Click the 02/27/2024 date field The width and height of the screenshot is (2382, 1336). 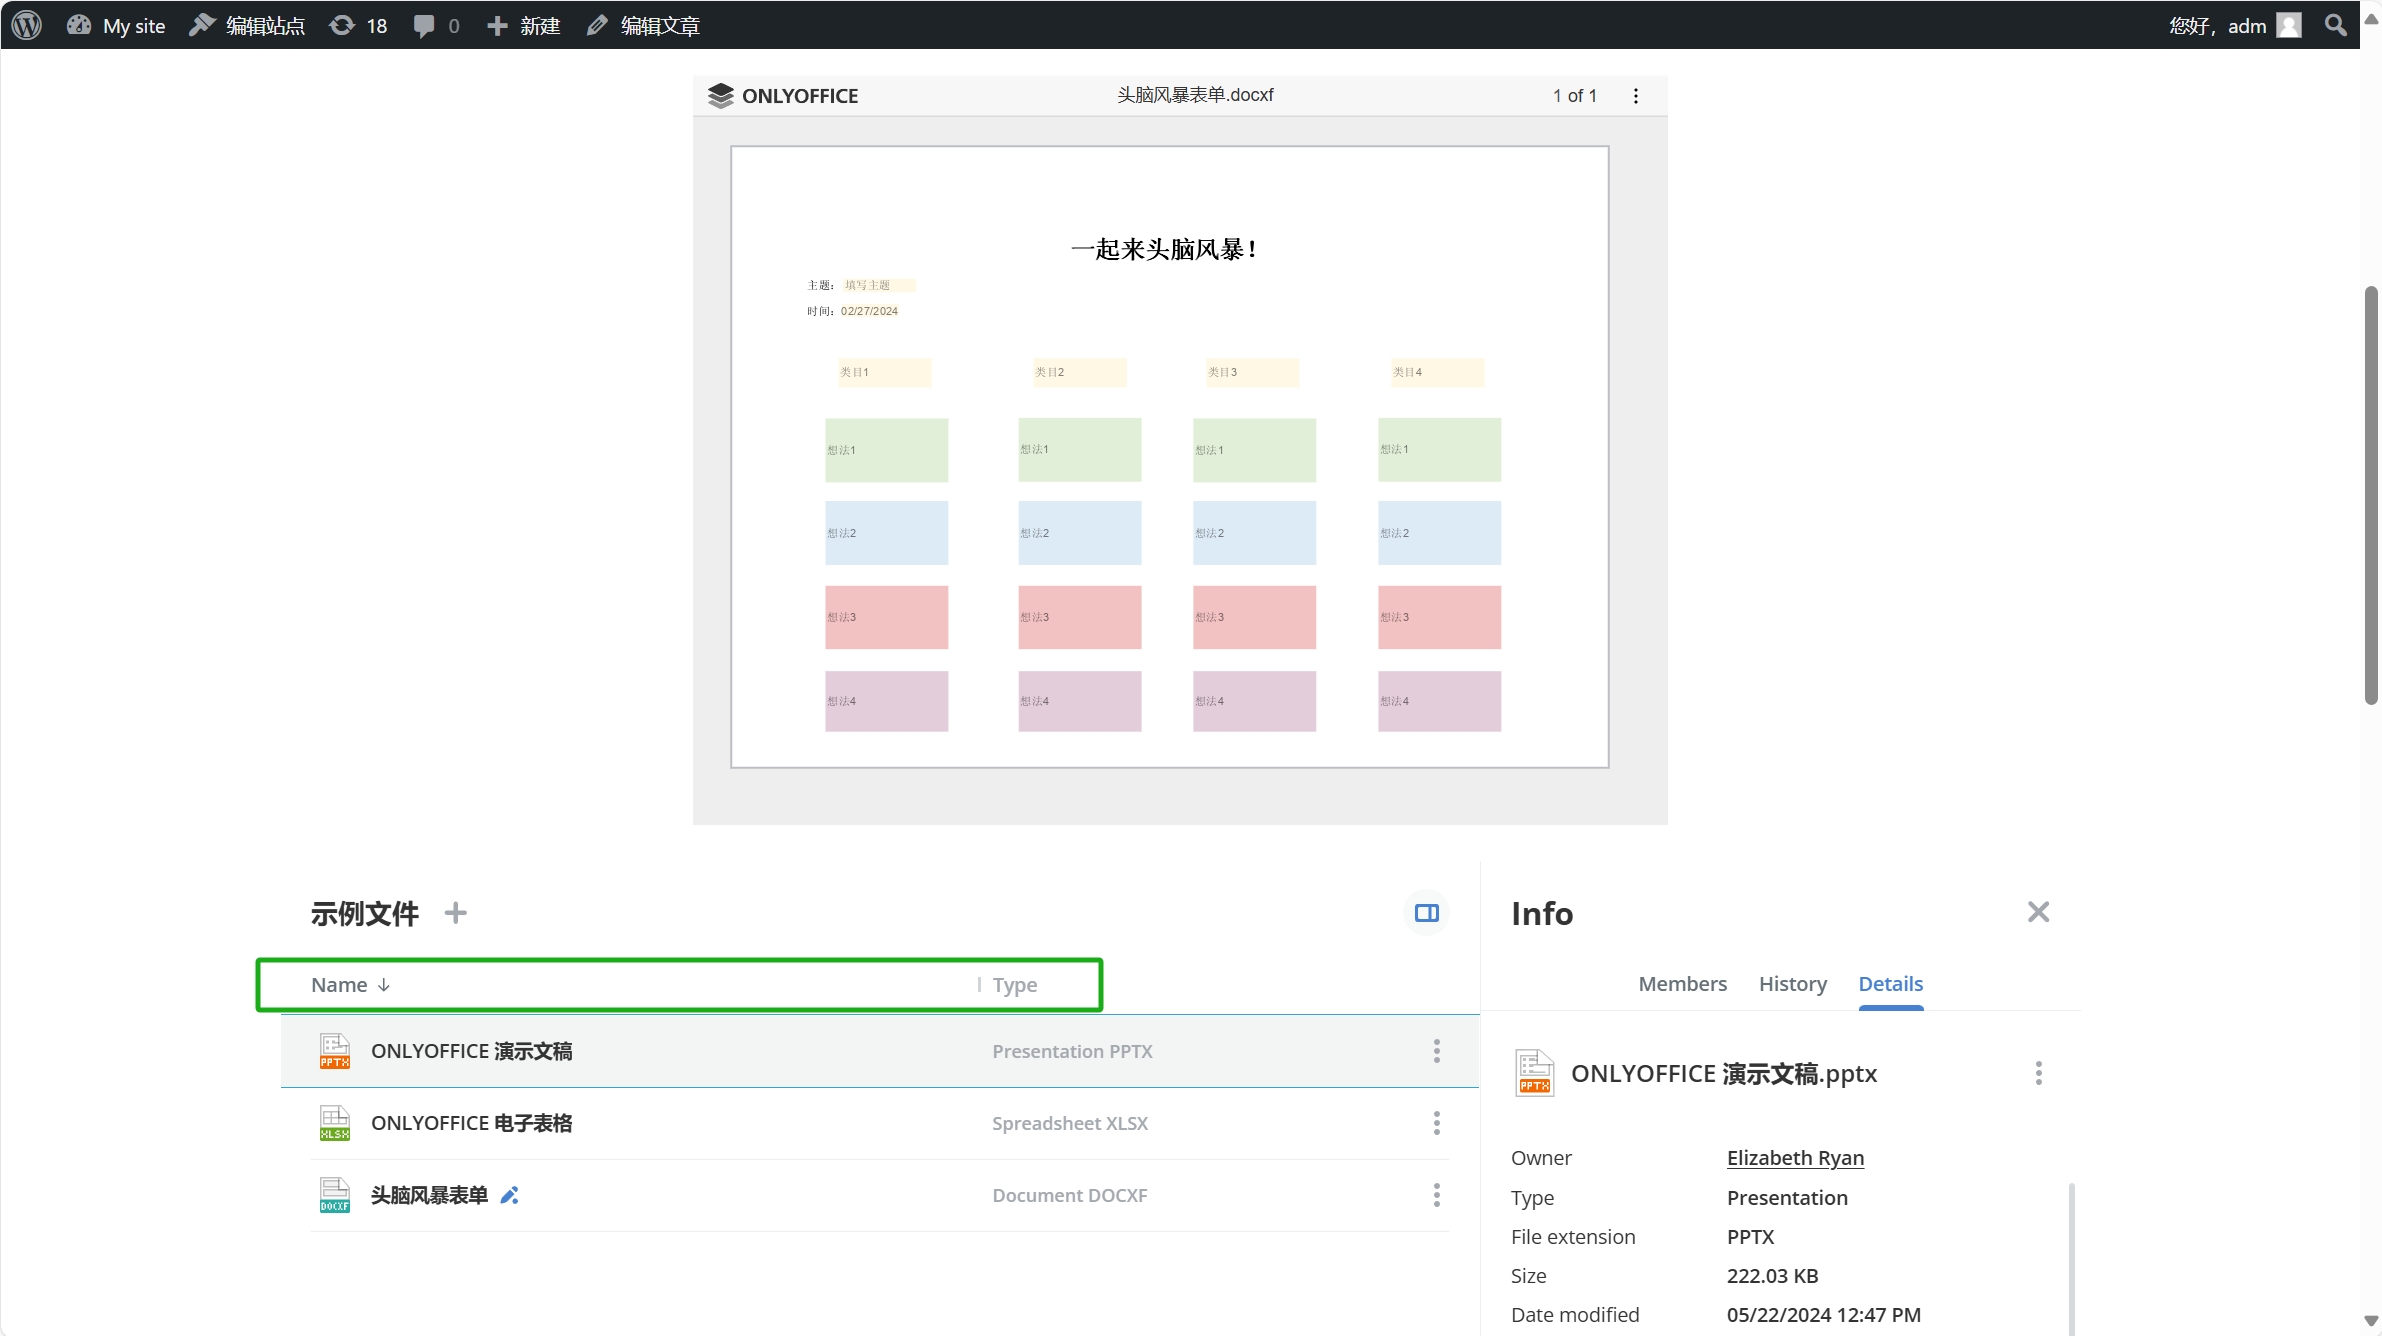pyautogui.click(x=869, y=311)
